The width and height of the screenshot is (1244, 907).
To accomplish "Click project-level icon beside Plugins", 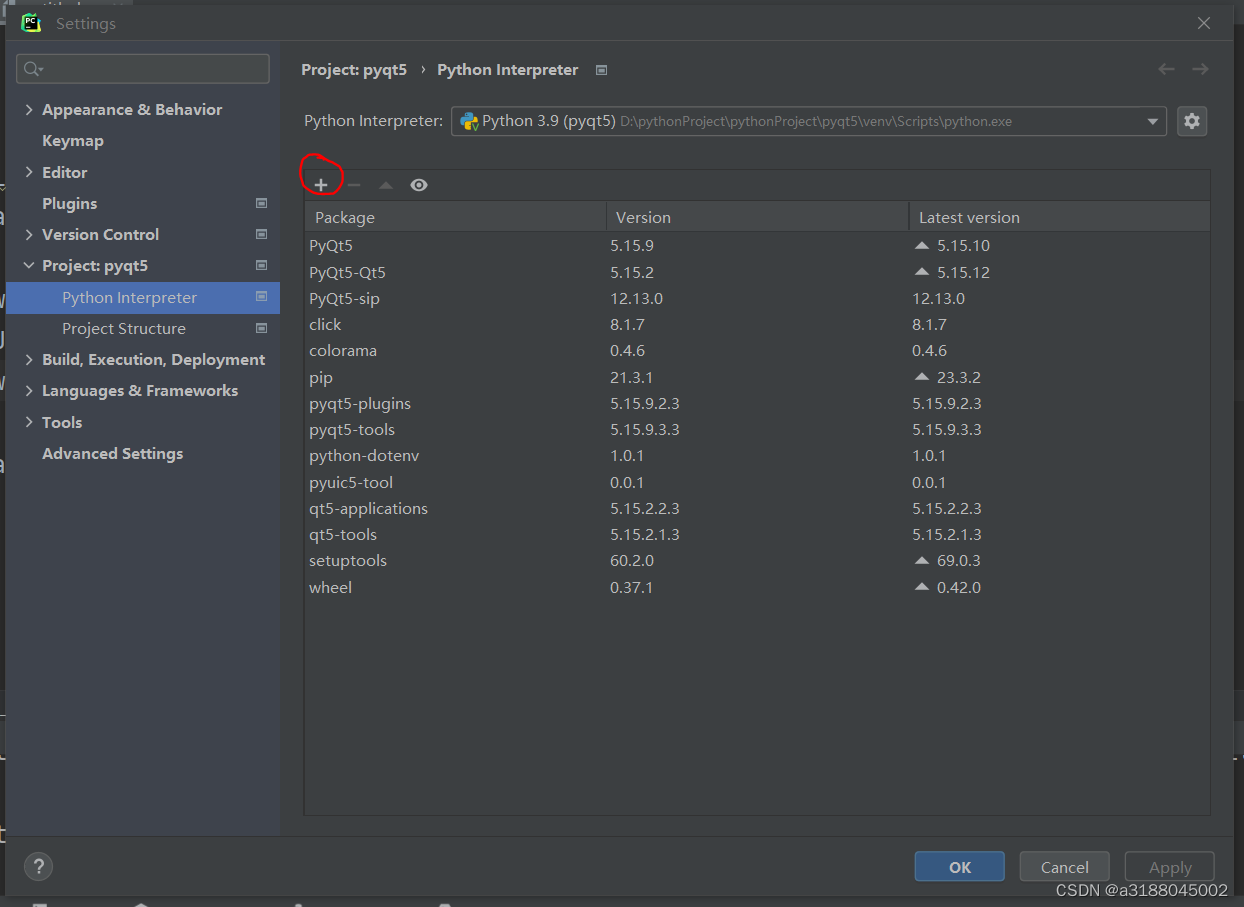I will click(x=262, y=203).
